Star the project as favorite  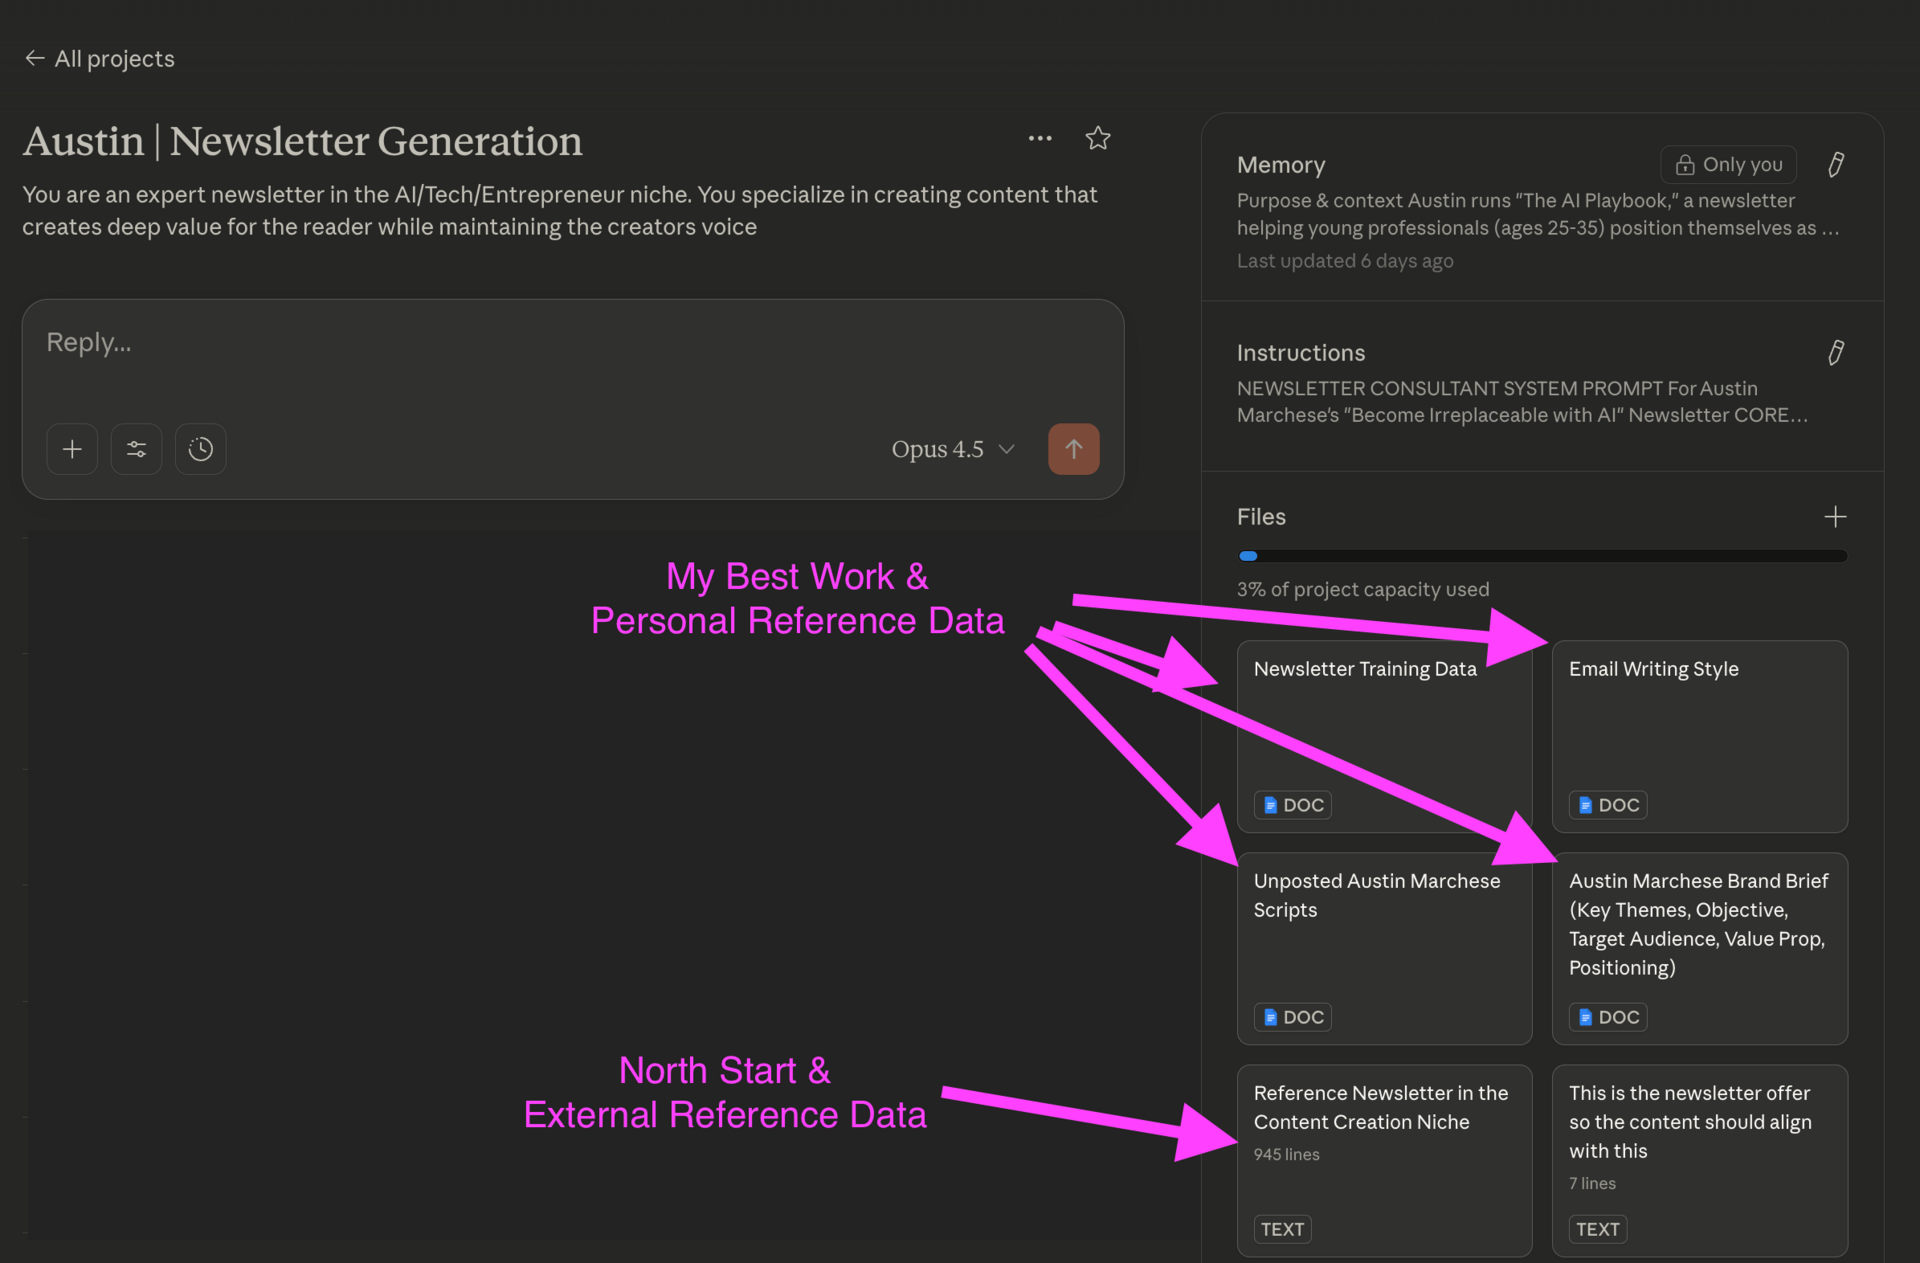point(1098,138)
